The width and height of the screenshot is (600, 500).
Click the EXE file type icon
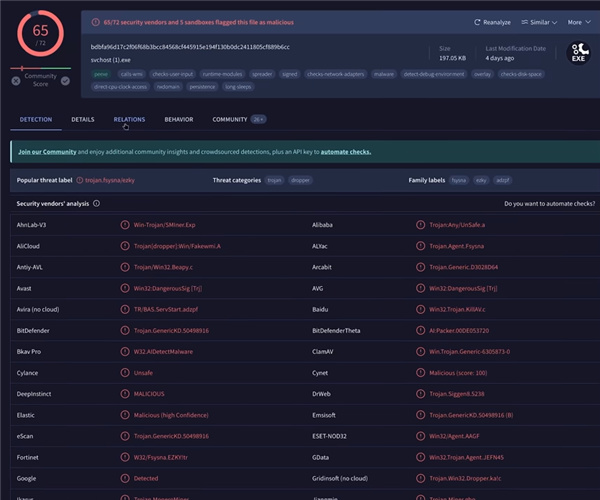(x=578, y=53)
